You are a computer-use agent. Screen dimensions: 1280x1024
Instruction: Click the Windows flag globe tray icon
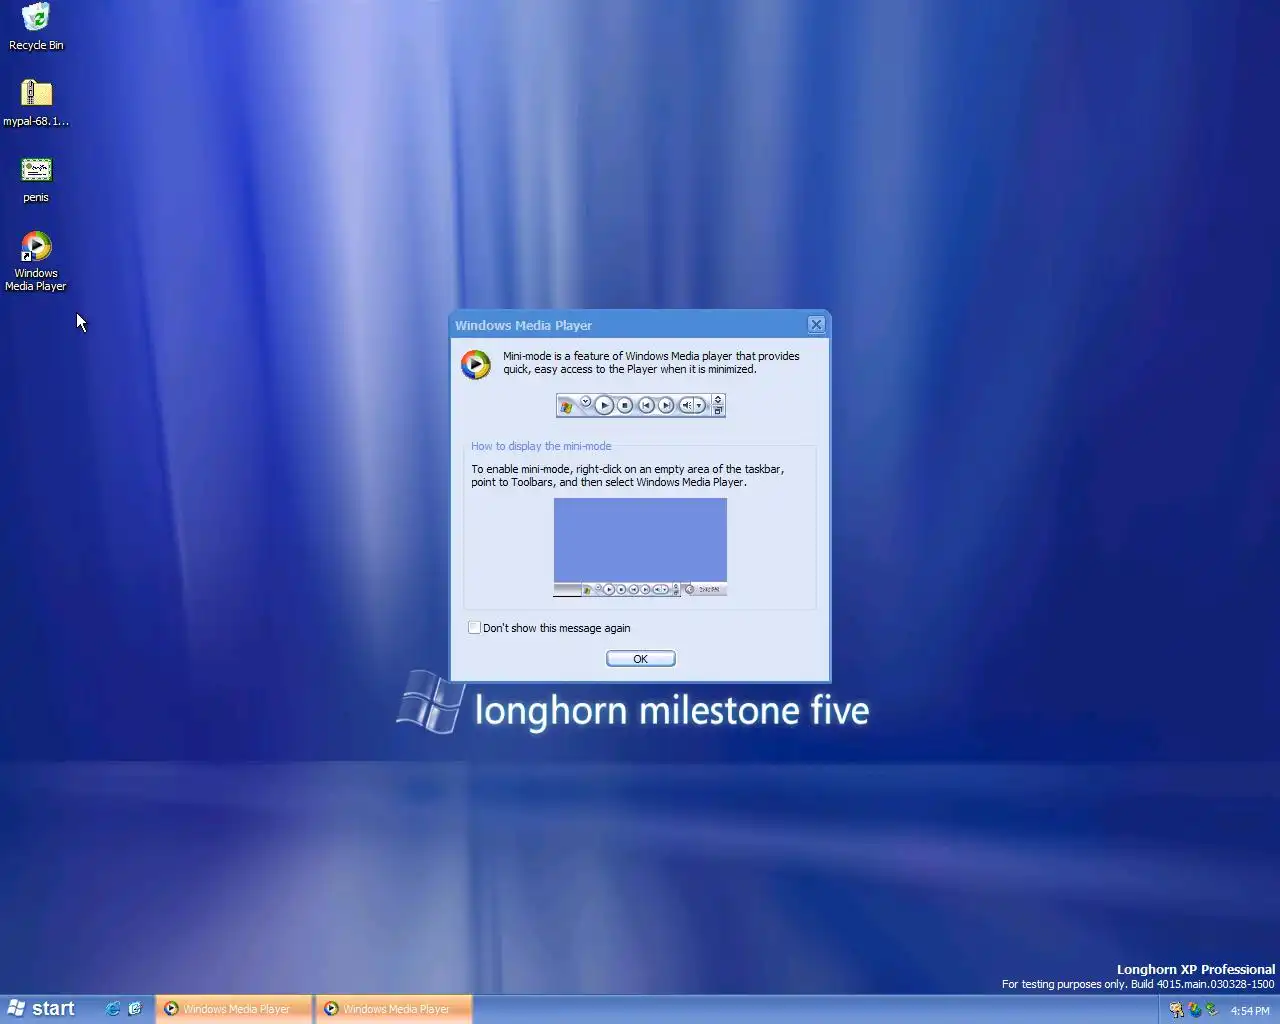1194,1010
